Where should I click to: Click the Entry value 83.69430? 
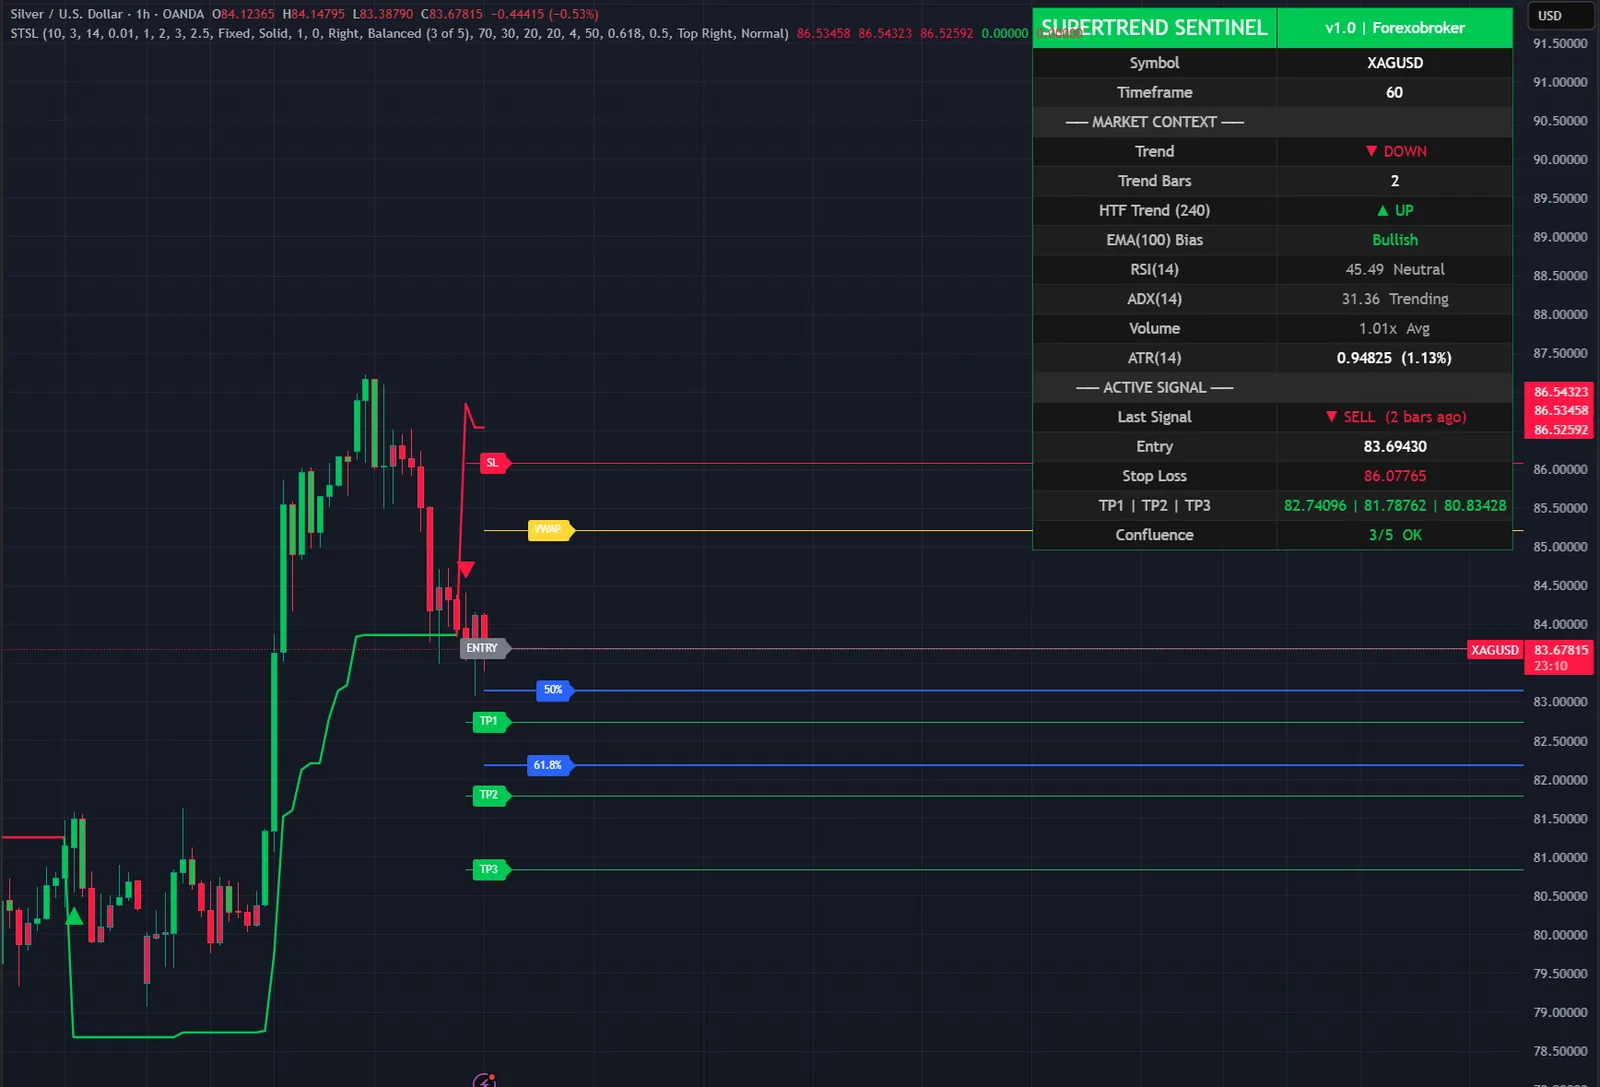(x=1395, y=447)
